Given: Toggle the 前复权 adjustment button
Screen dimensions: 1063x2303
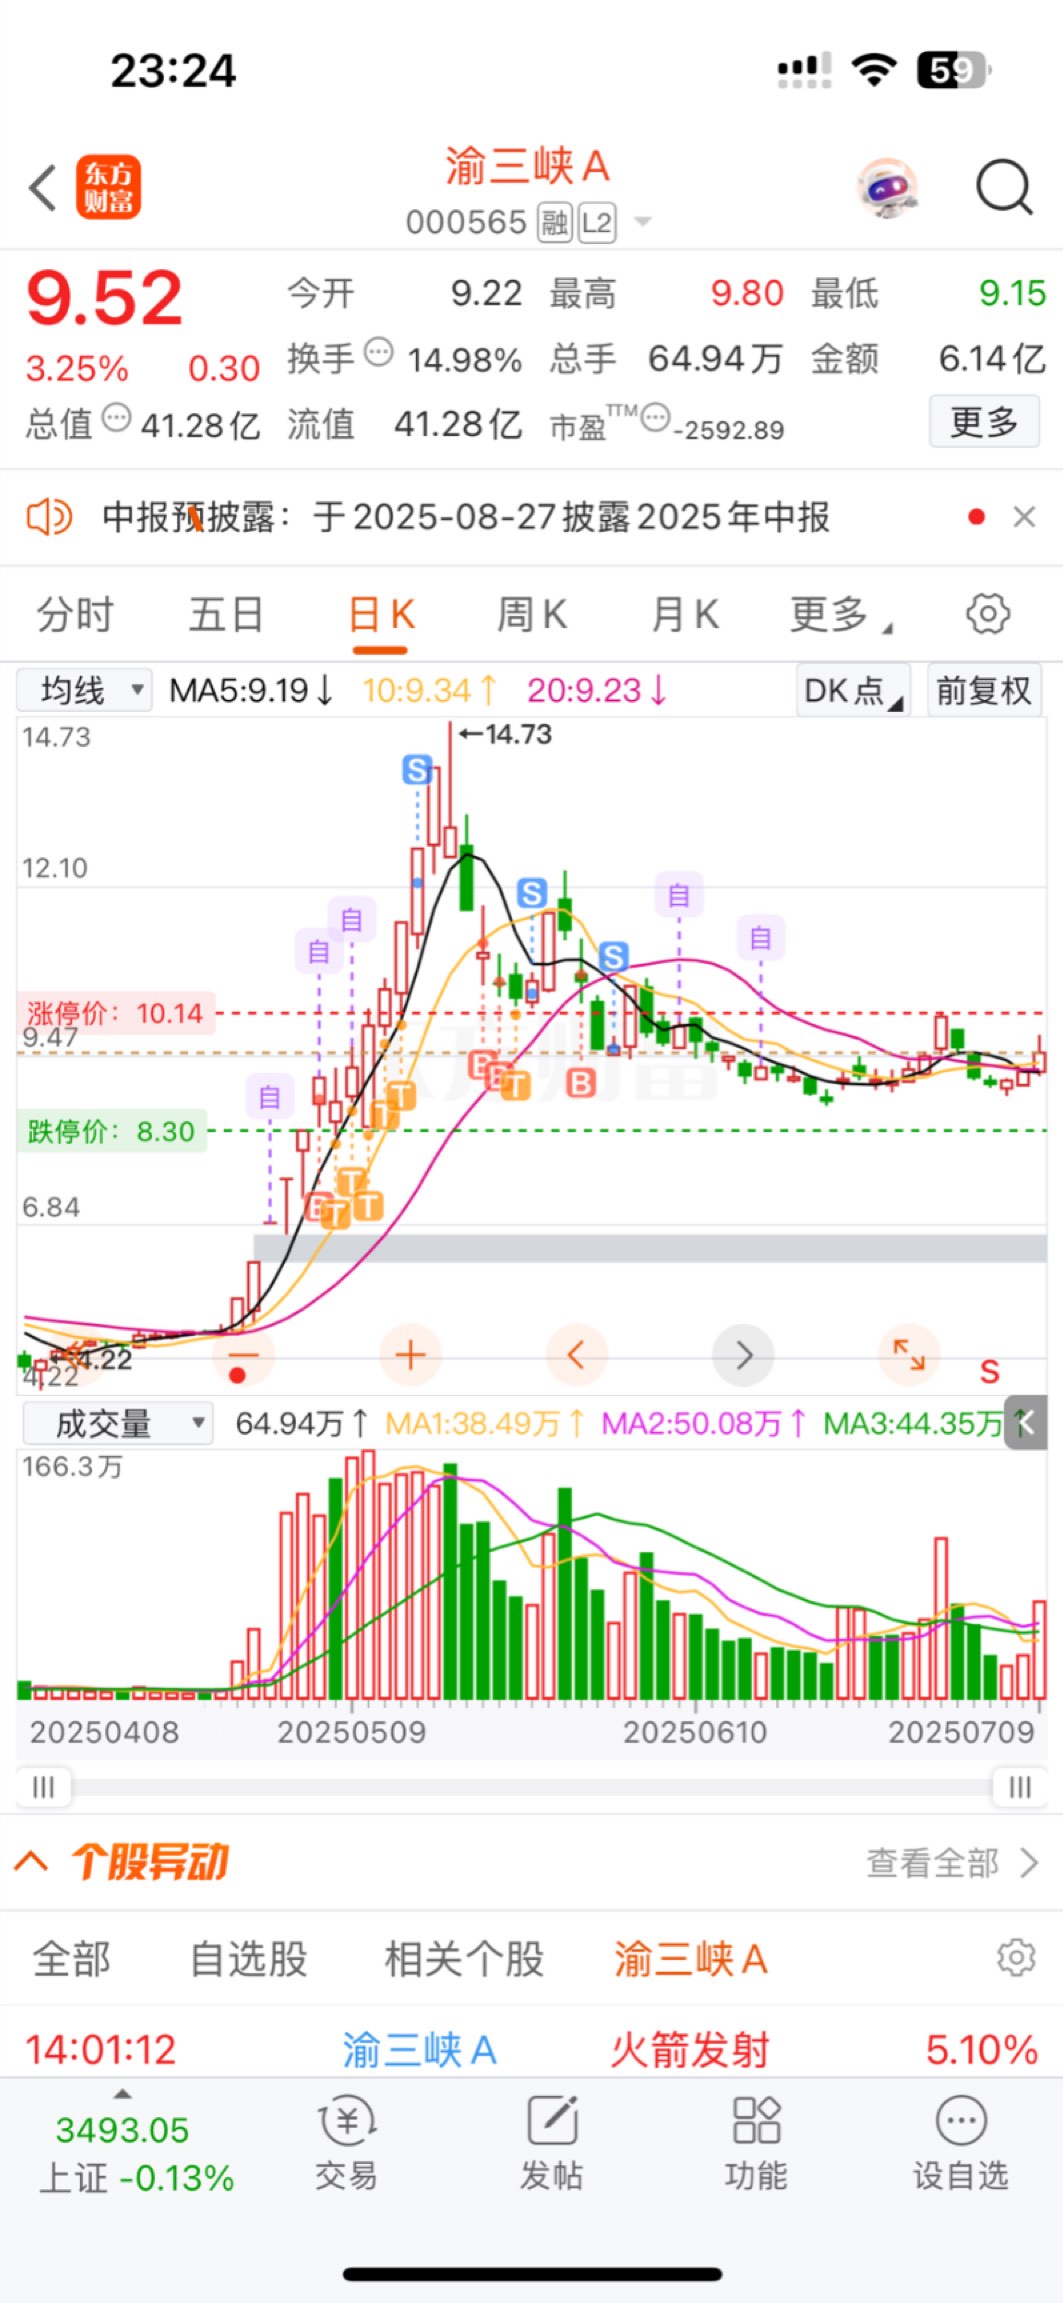Looking at the screenshot, I should [x=984, y=690].
